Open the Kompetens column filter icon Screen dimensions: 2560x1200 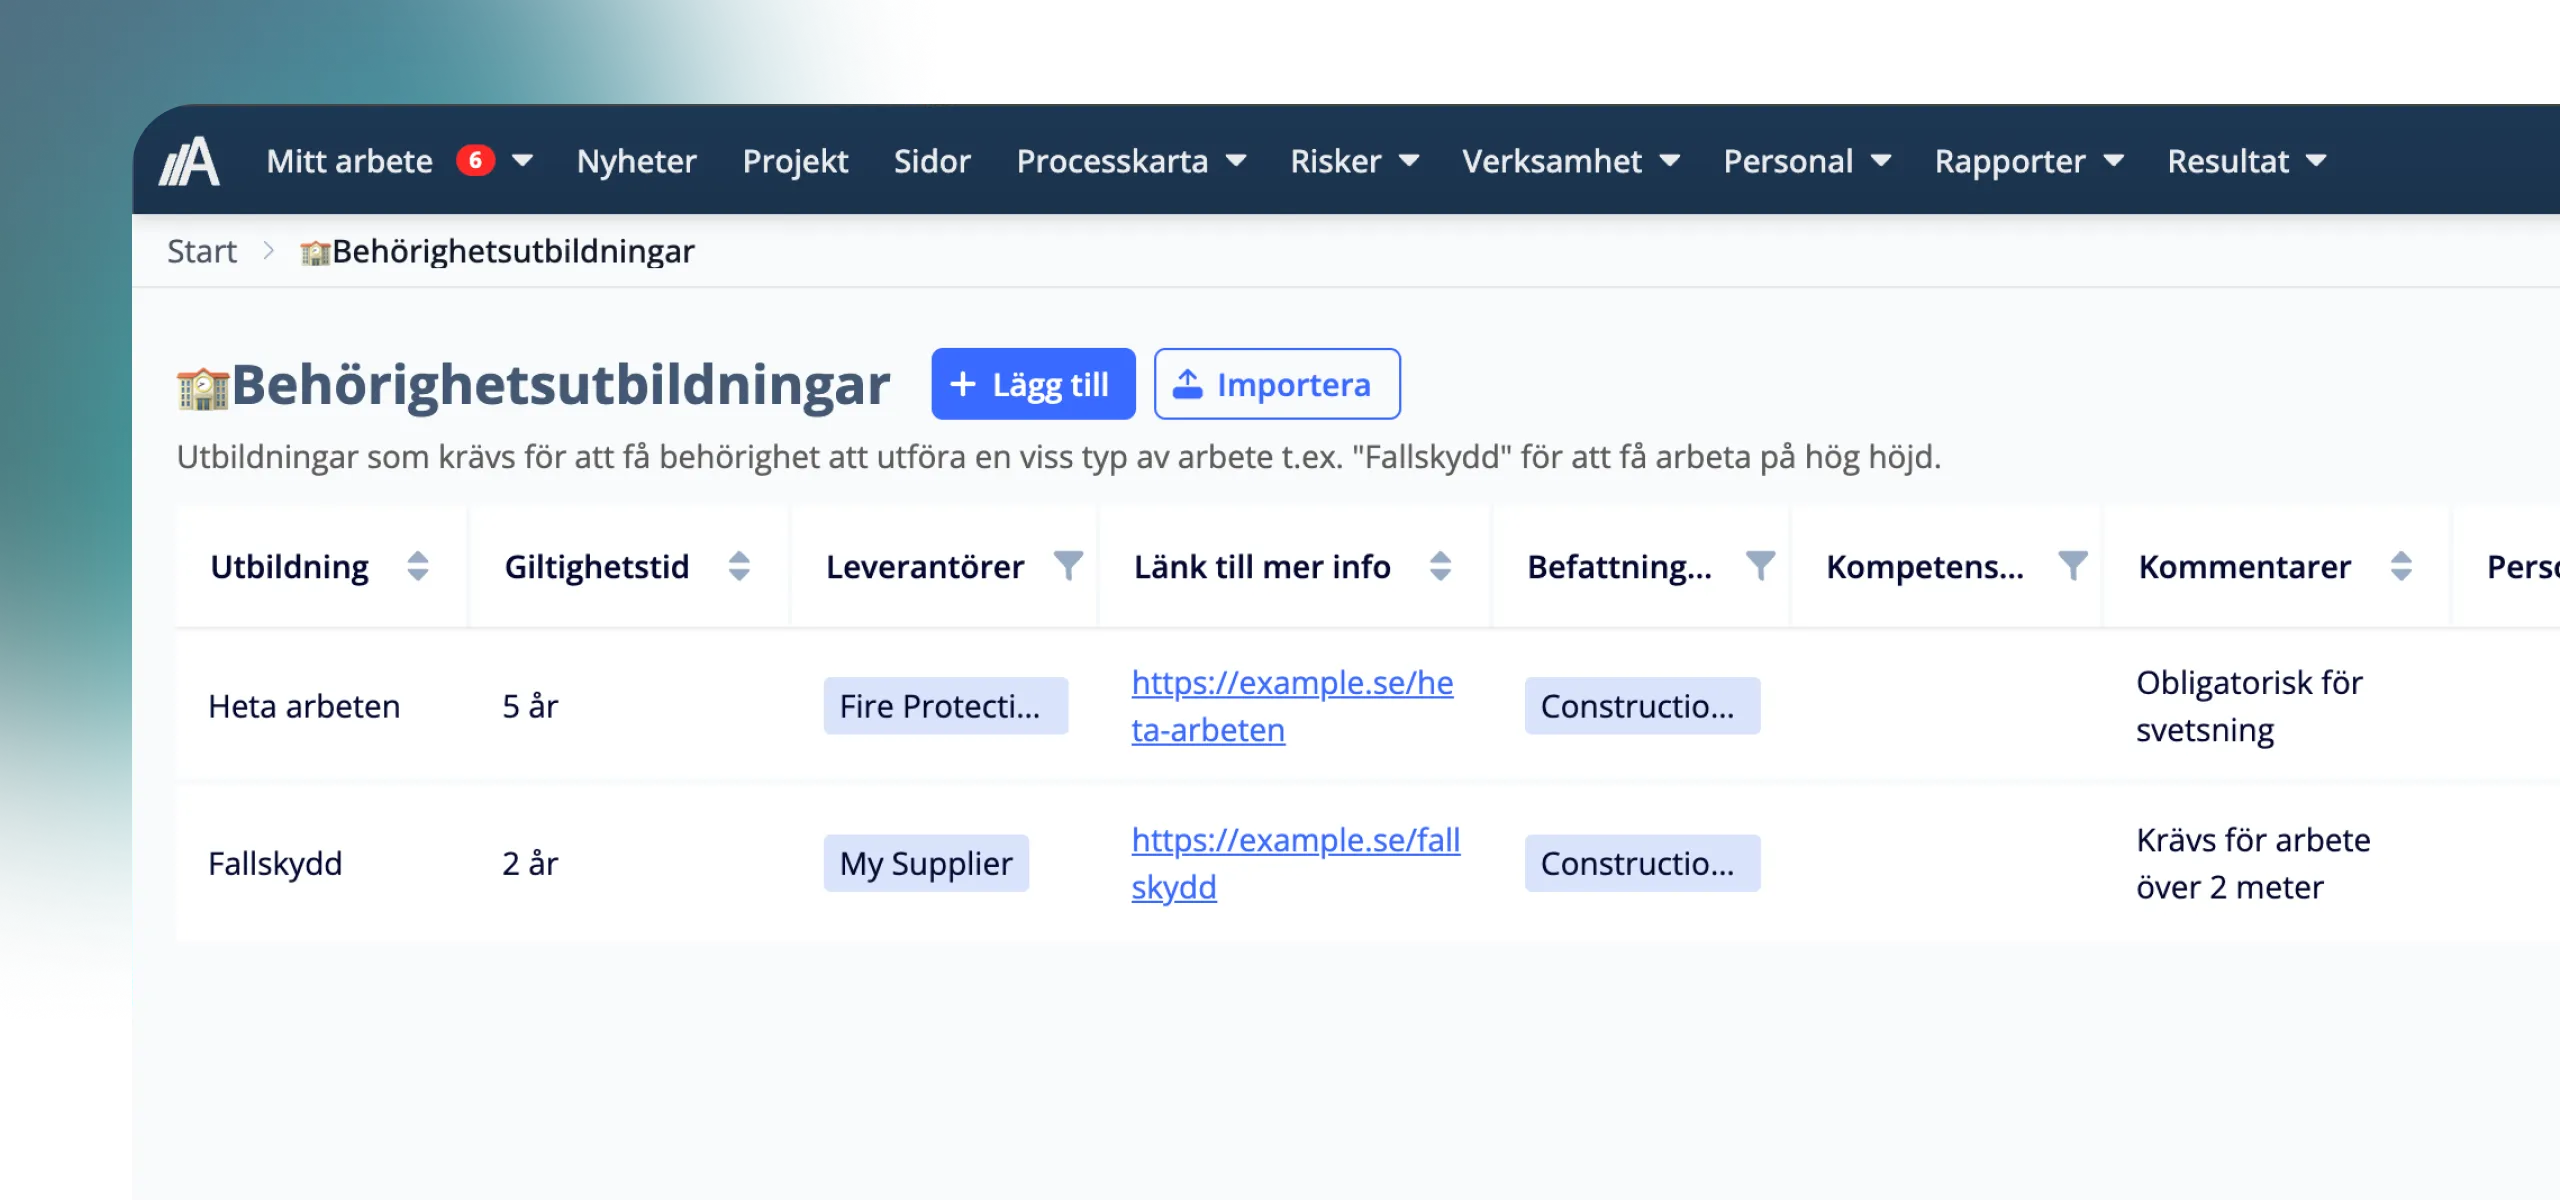(x=2073, y=566)
